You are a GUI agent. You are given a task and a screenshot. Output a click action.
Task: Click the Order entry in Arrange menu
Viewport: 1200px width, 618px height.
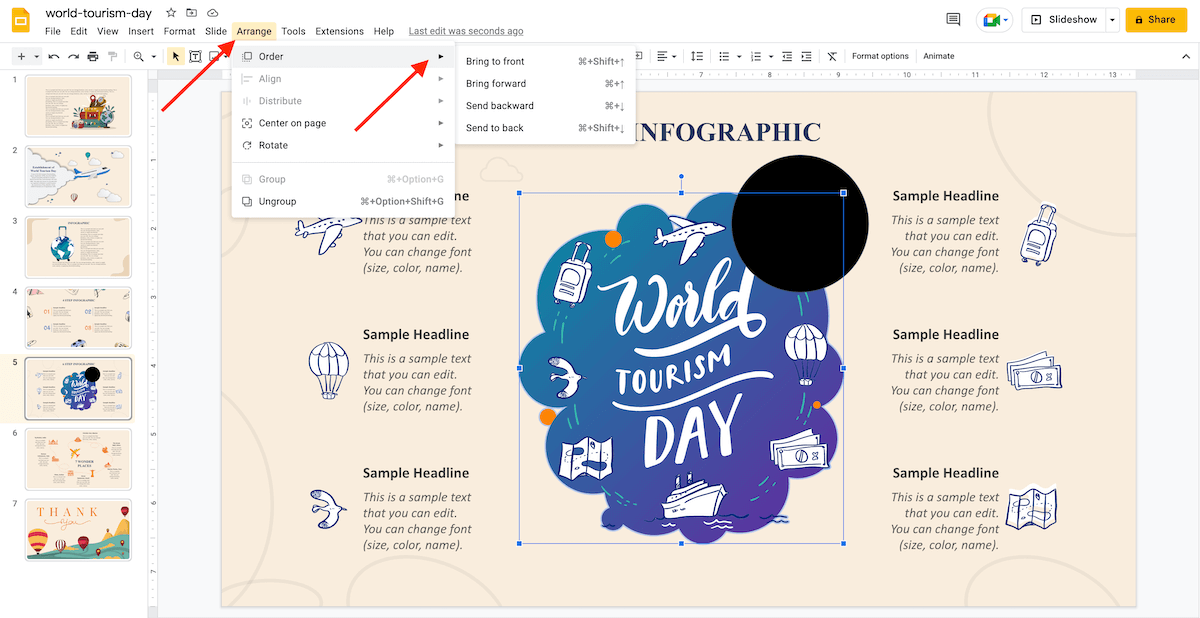pos(343,57)
